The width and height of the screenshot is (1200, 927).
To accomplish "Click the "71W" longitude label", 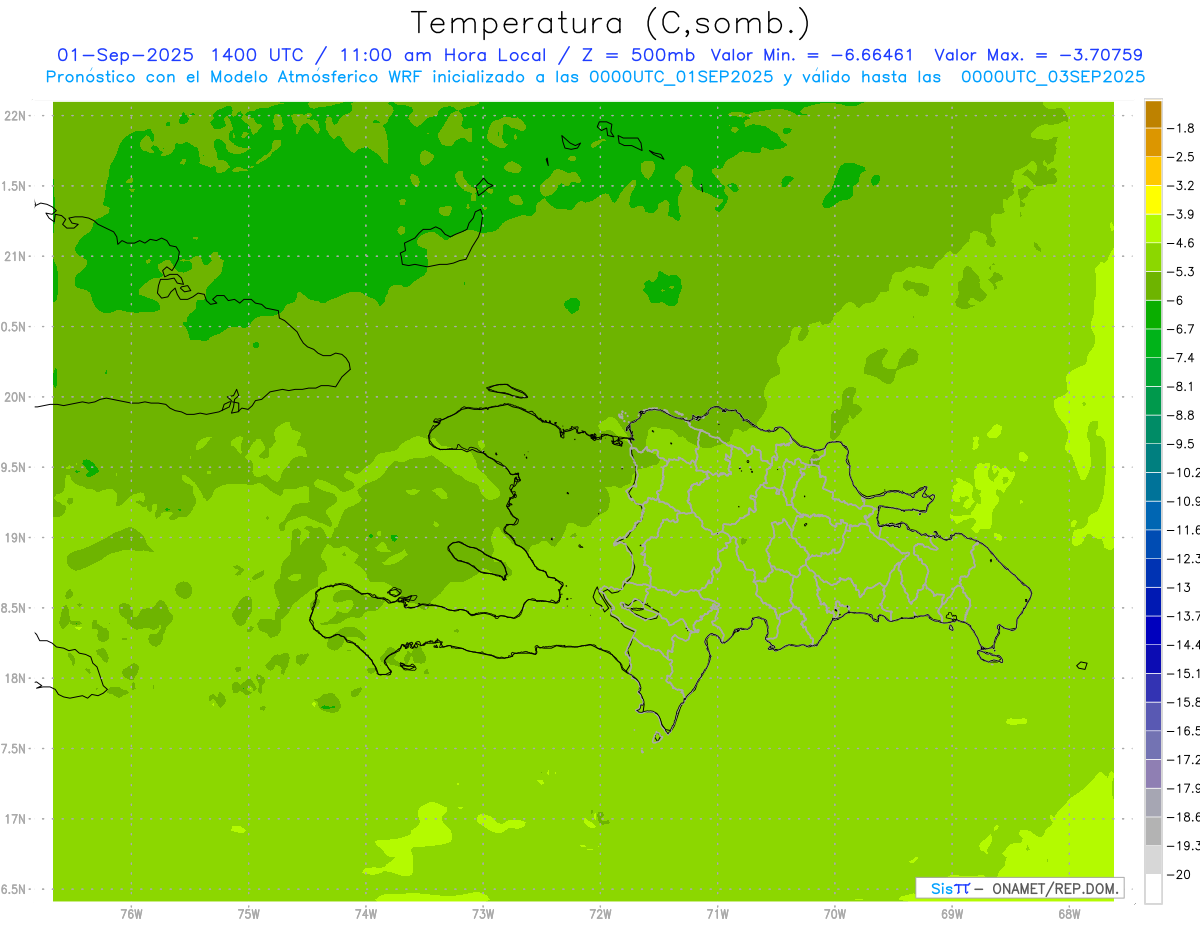I will coord(717,914).
